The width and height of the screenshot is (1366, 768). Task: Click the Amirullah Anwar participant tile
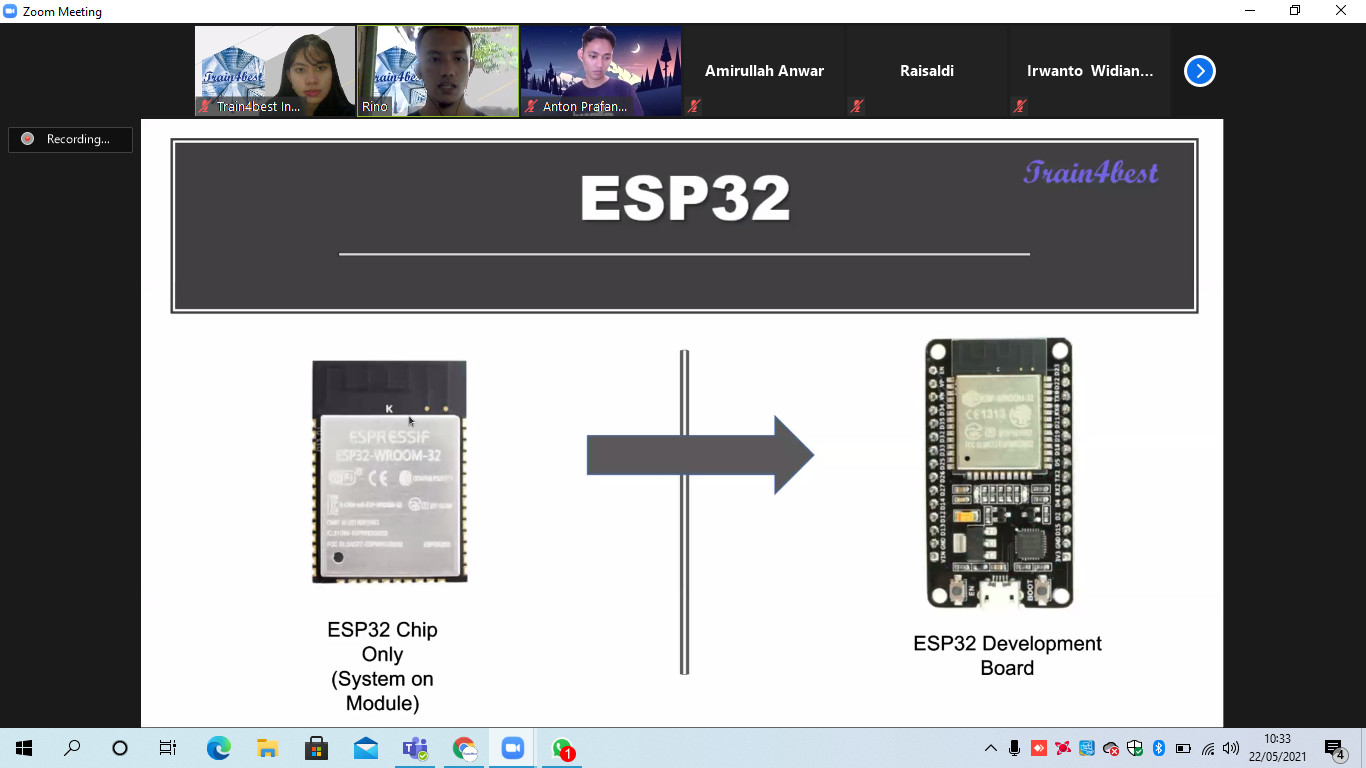click(x=764, y=71)
